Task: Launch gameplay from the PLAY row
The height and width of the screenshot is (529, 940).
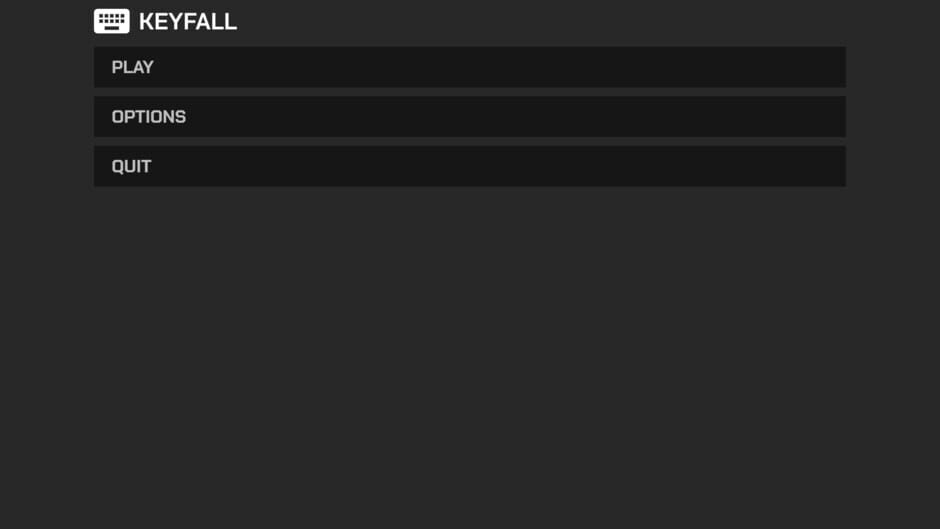Action: 469,67
